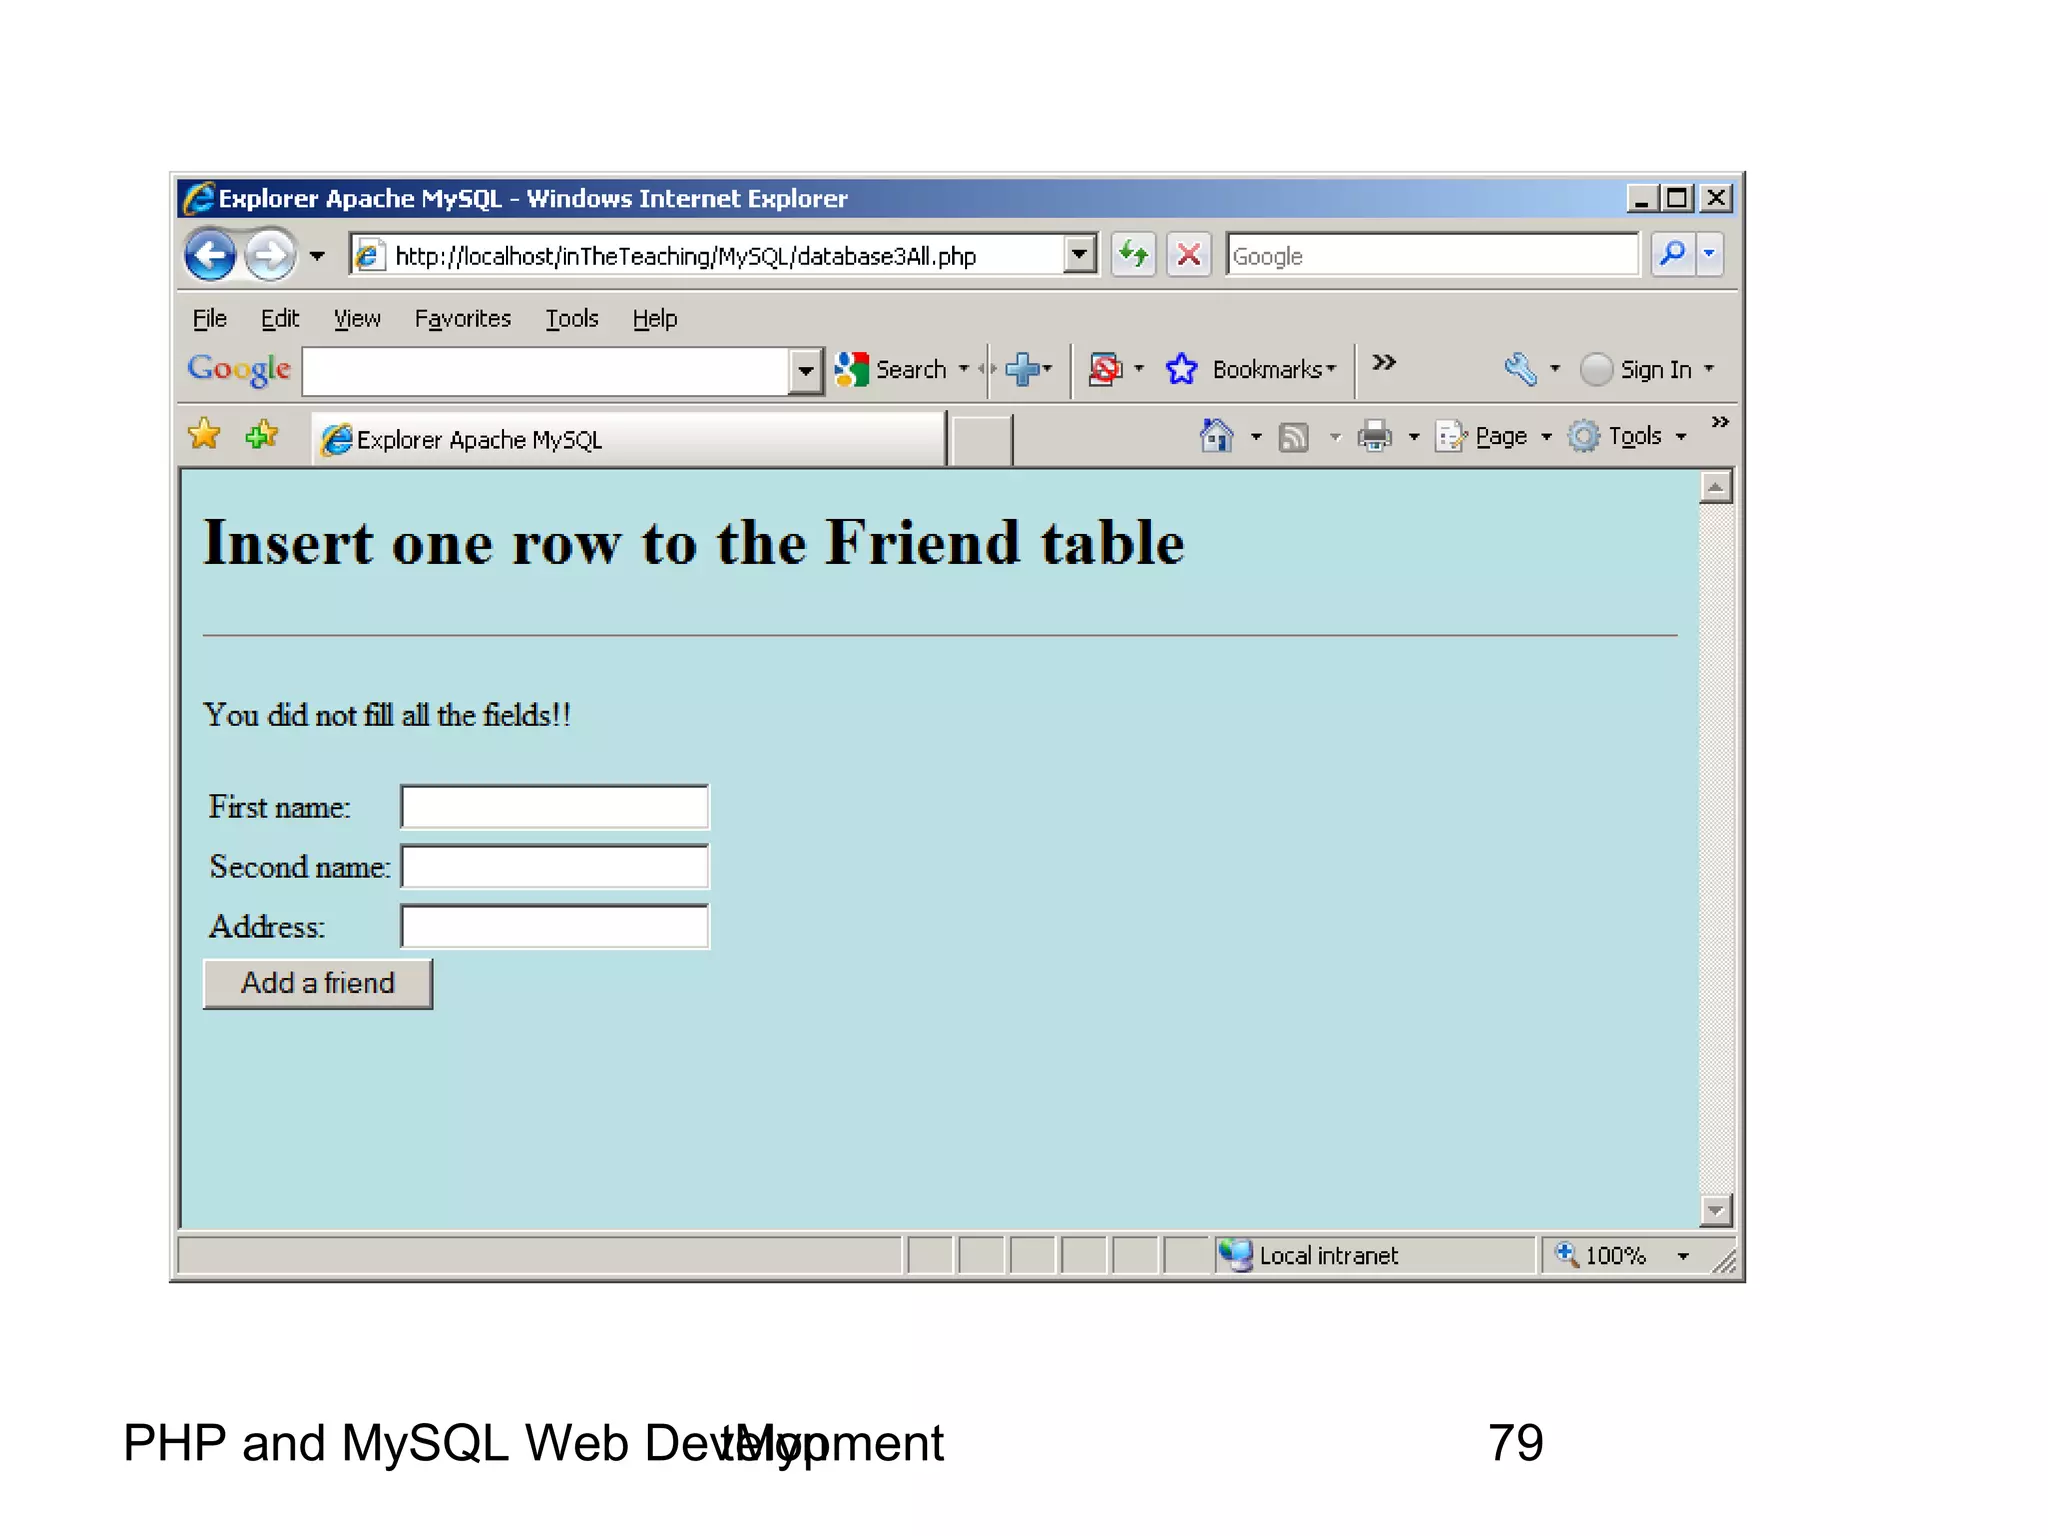
Task: Click the Google toolbar search input
Action: click(x=545, y=371)
